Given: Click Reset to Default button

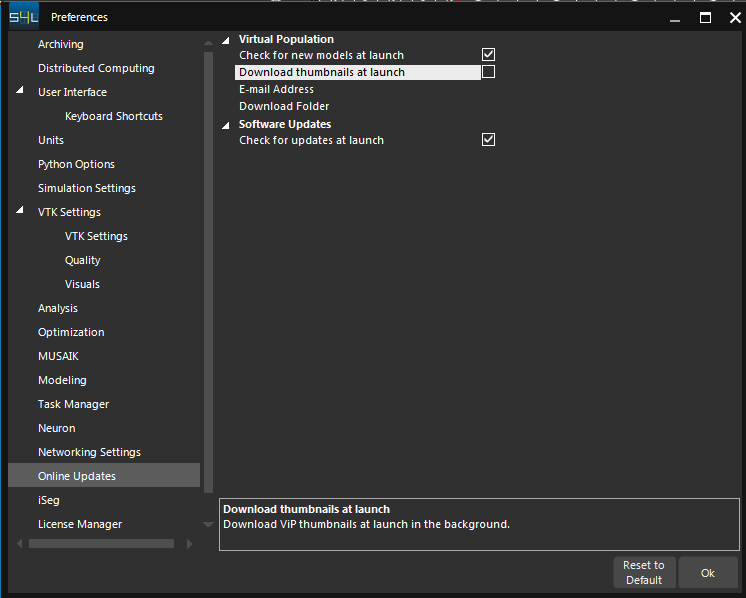Looking at the screenshot, I should pos(643,573).
